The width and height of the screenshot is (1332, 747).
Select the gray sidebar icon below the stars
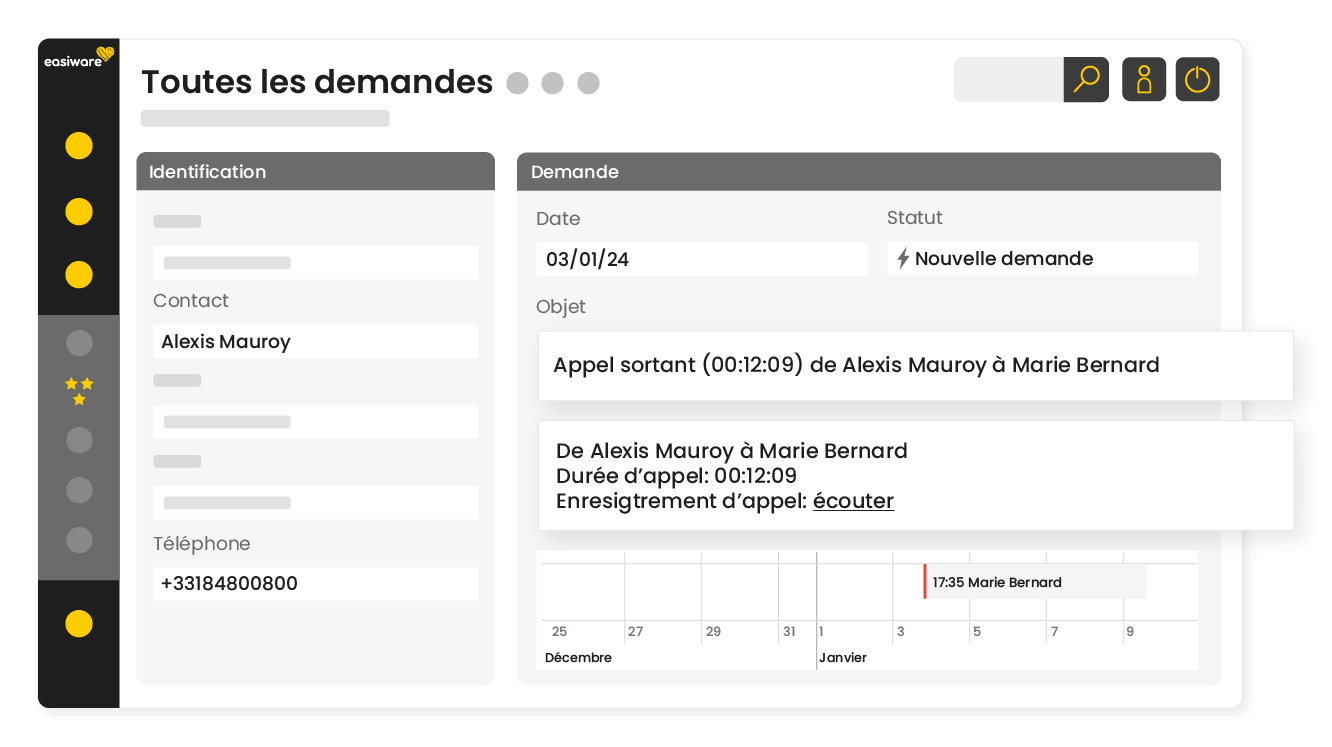click(78, 440)
